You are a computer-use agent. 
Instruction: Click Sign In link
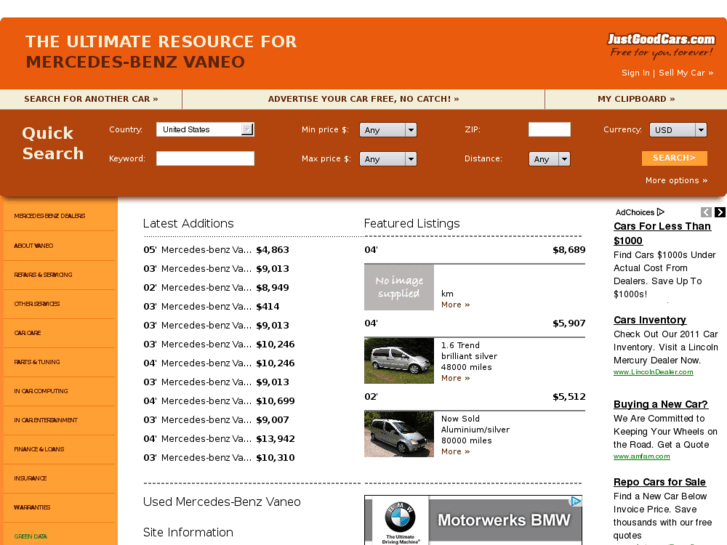[x=636, y=73]
